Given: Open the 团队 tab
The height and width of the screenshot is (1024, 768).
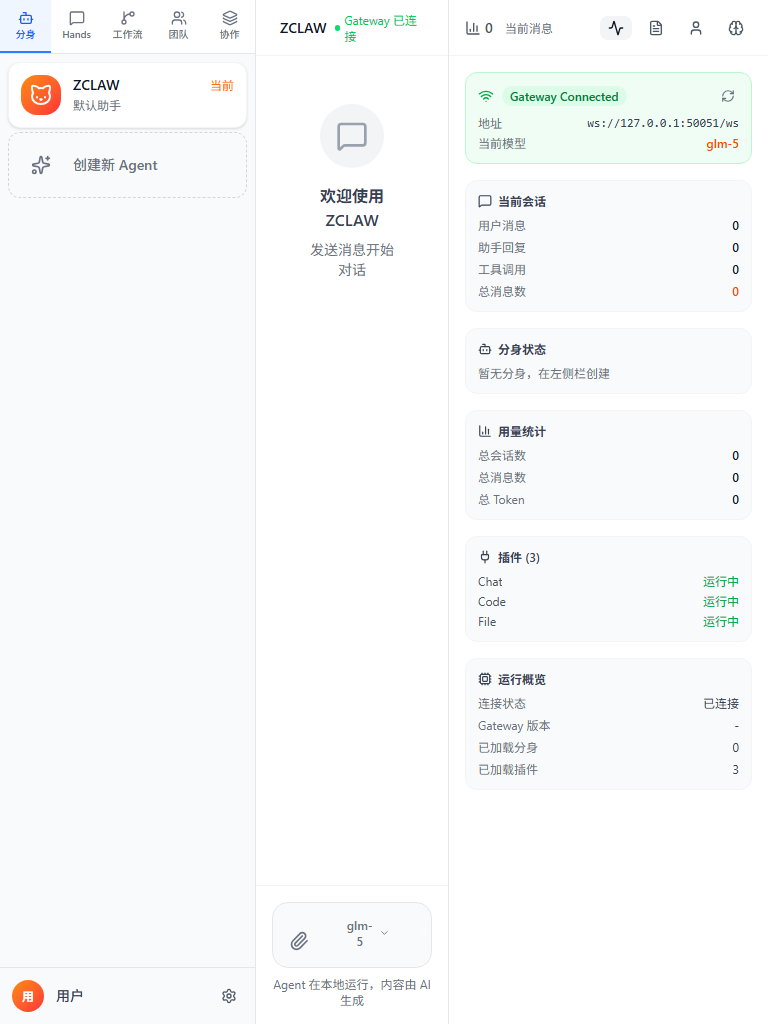Looking at the screenshot, I should tap(178, 26).
